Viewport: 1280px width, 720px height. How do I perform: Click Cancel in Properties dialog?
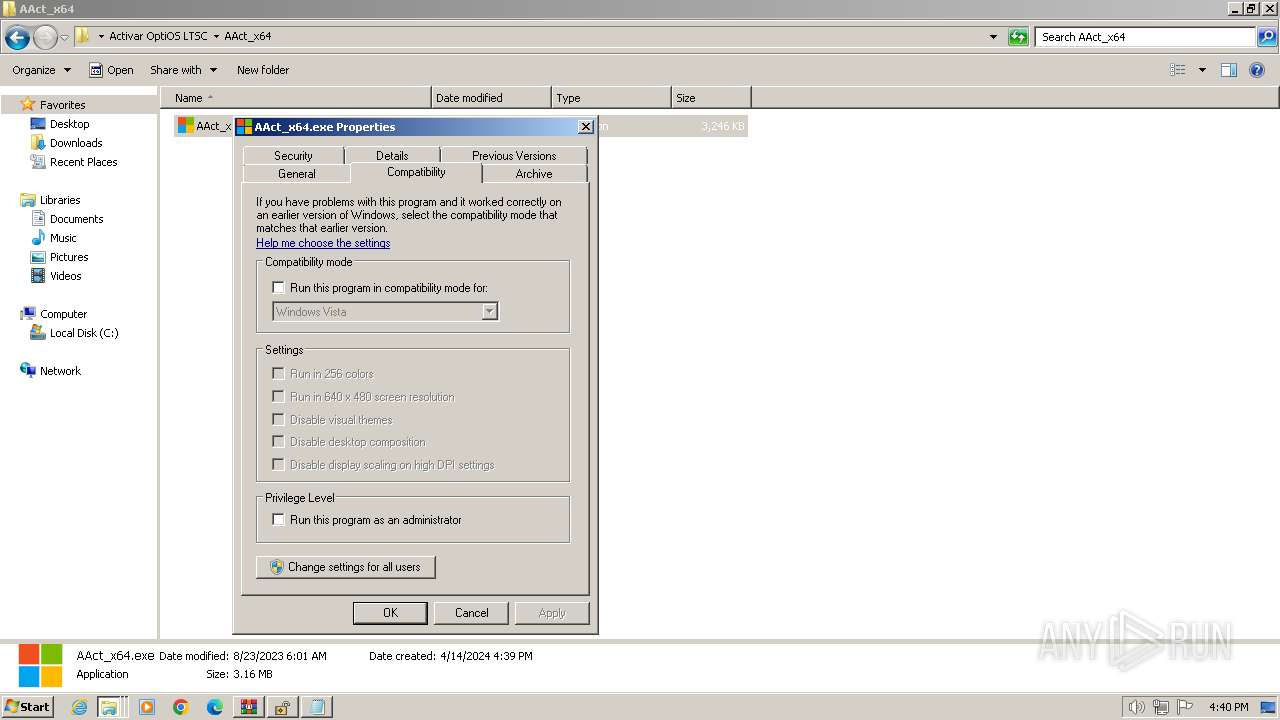[x=472, y=613]
